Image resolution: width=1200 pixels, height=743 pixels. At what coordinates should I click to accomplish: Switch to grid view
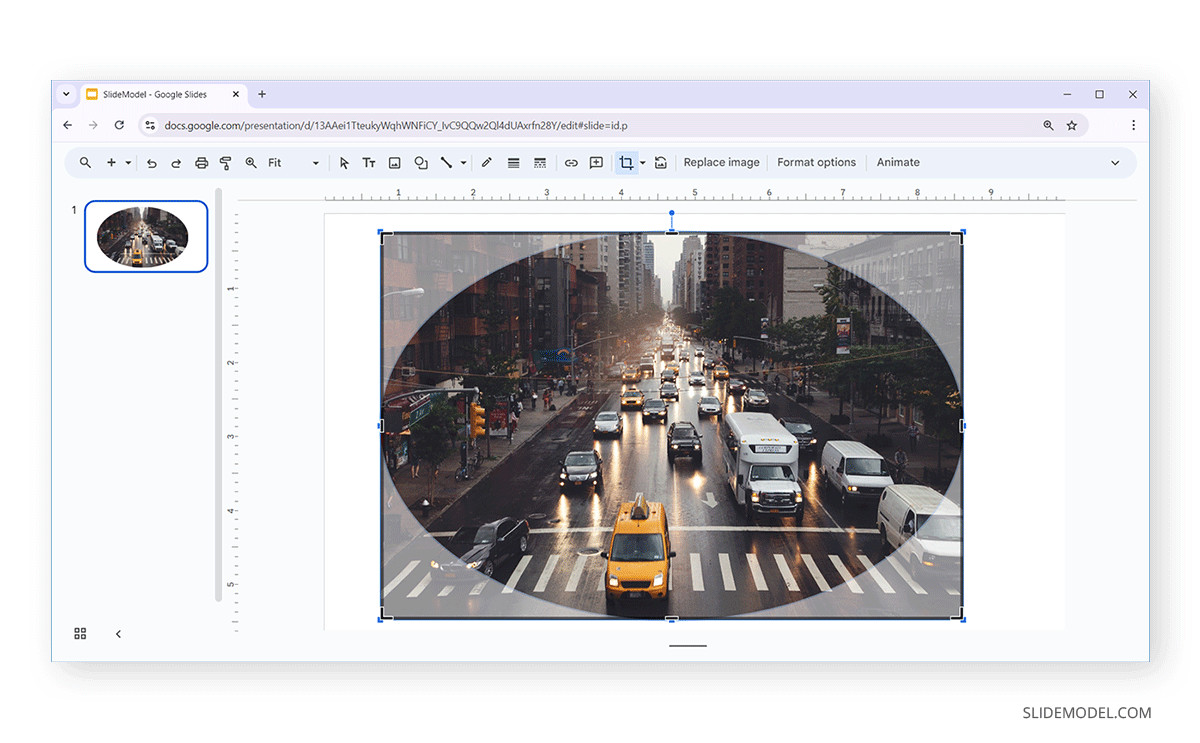tap(81, 634)
